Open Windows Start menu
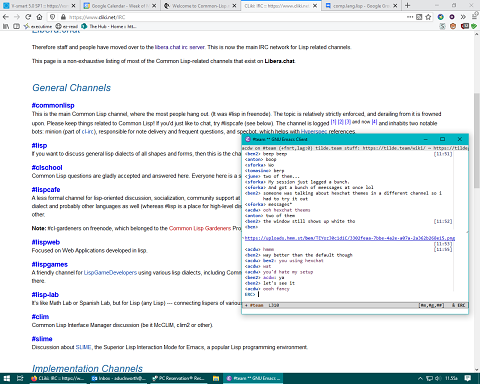 (x=7, y=378)
